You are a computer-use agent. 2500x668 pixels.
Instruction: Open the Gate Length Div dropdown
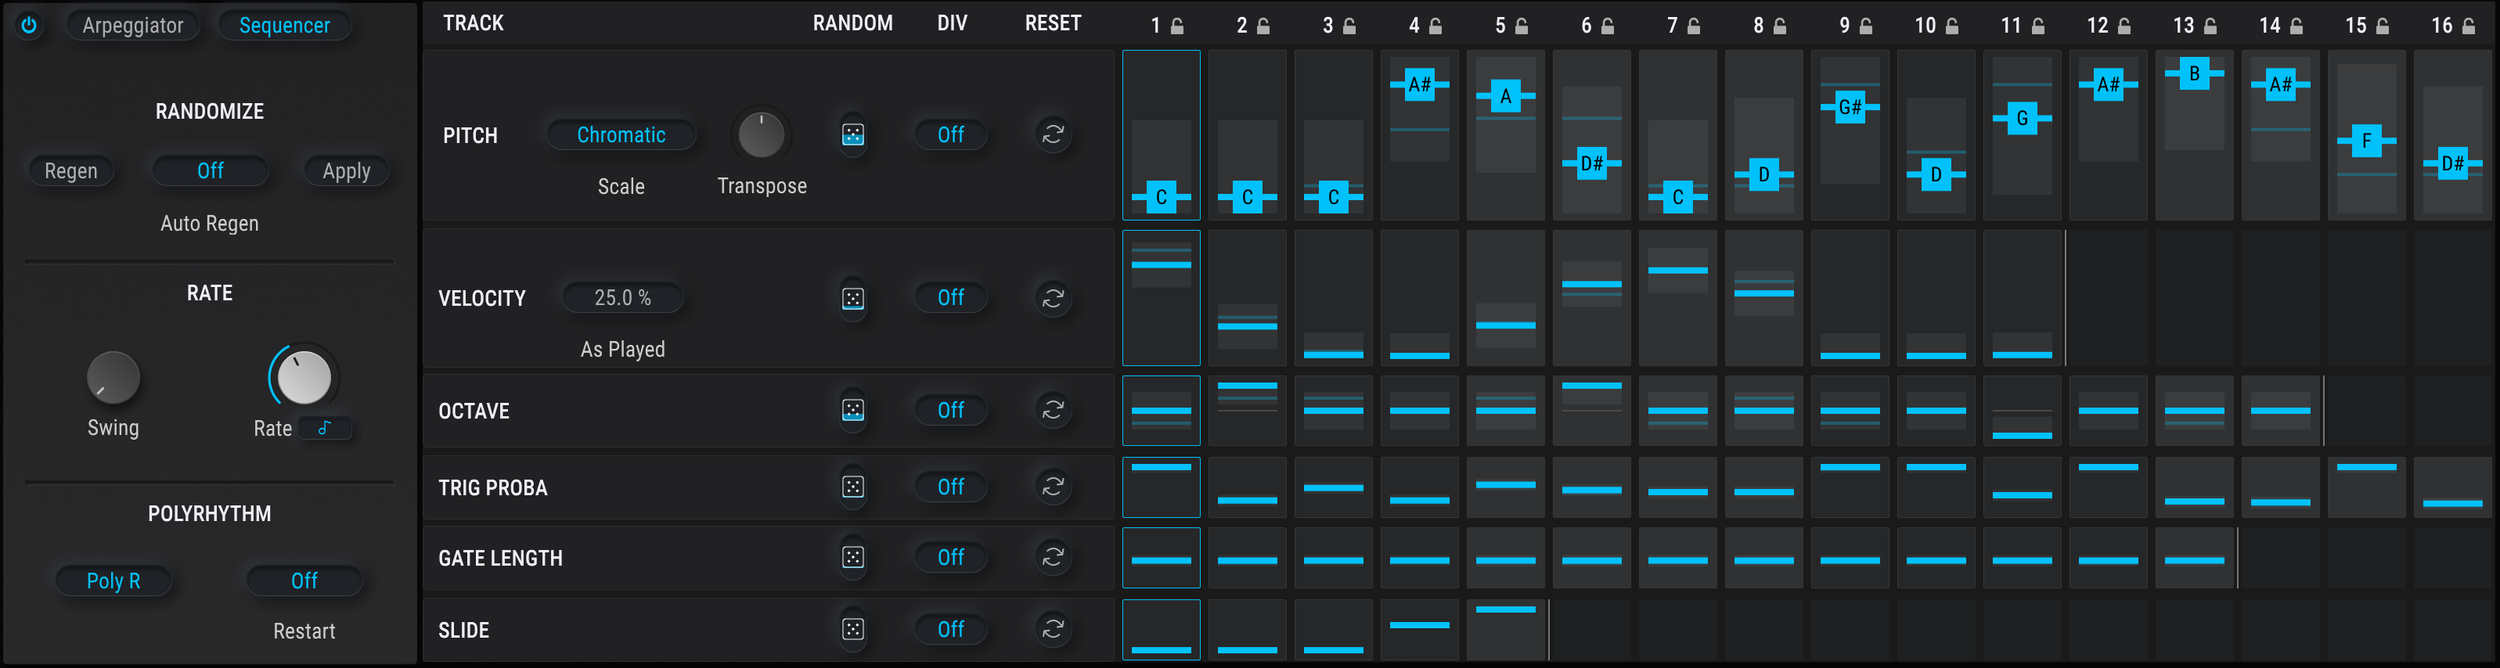pyautogui.click(x=951, y=557)
